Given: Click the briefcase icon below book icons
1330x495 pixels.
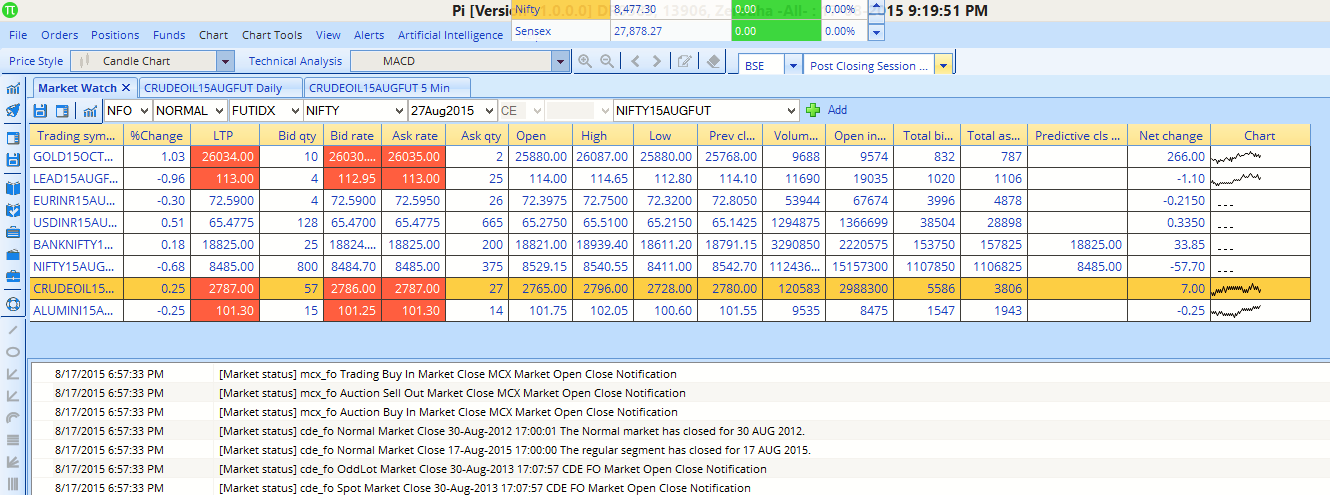Looking at the screenshot, I should pyautogui.click(x=13, y=232).
